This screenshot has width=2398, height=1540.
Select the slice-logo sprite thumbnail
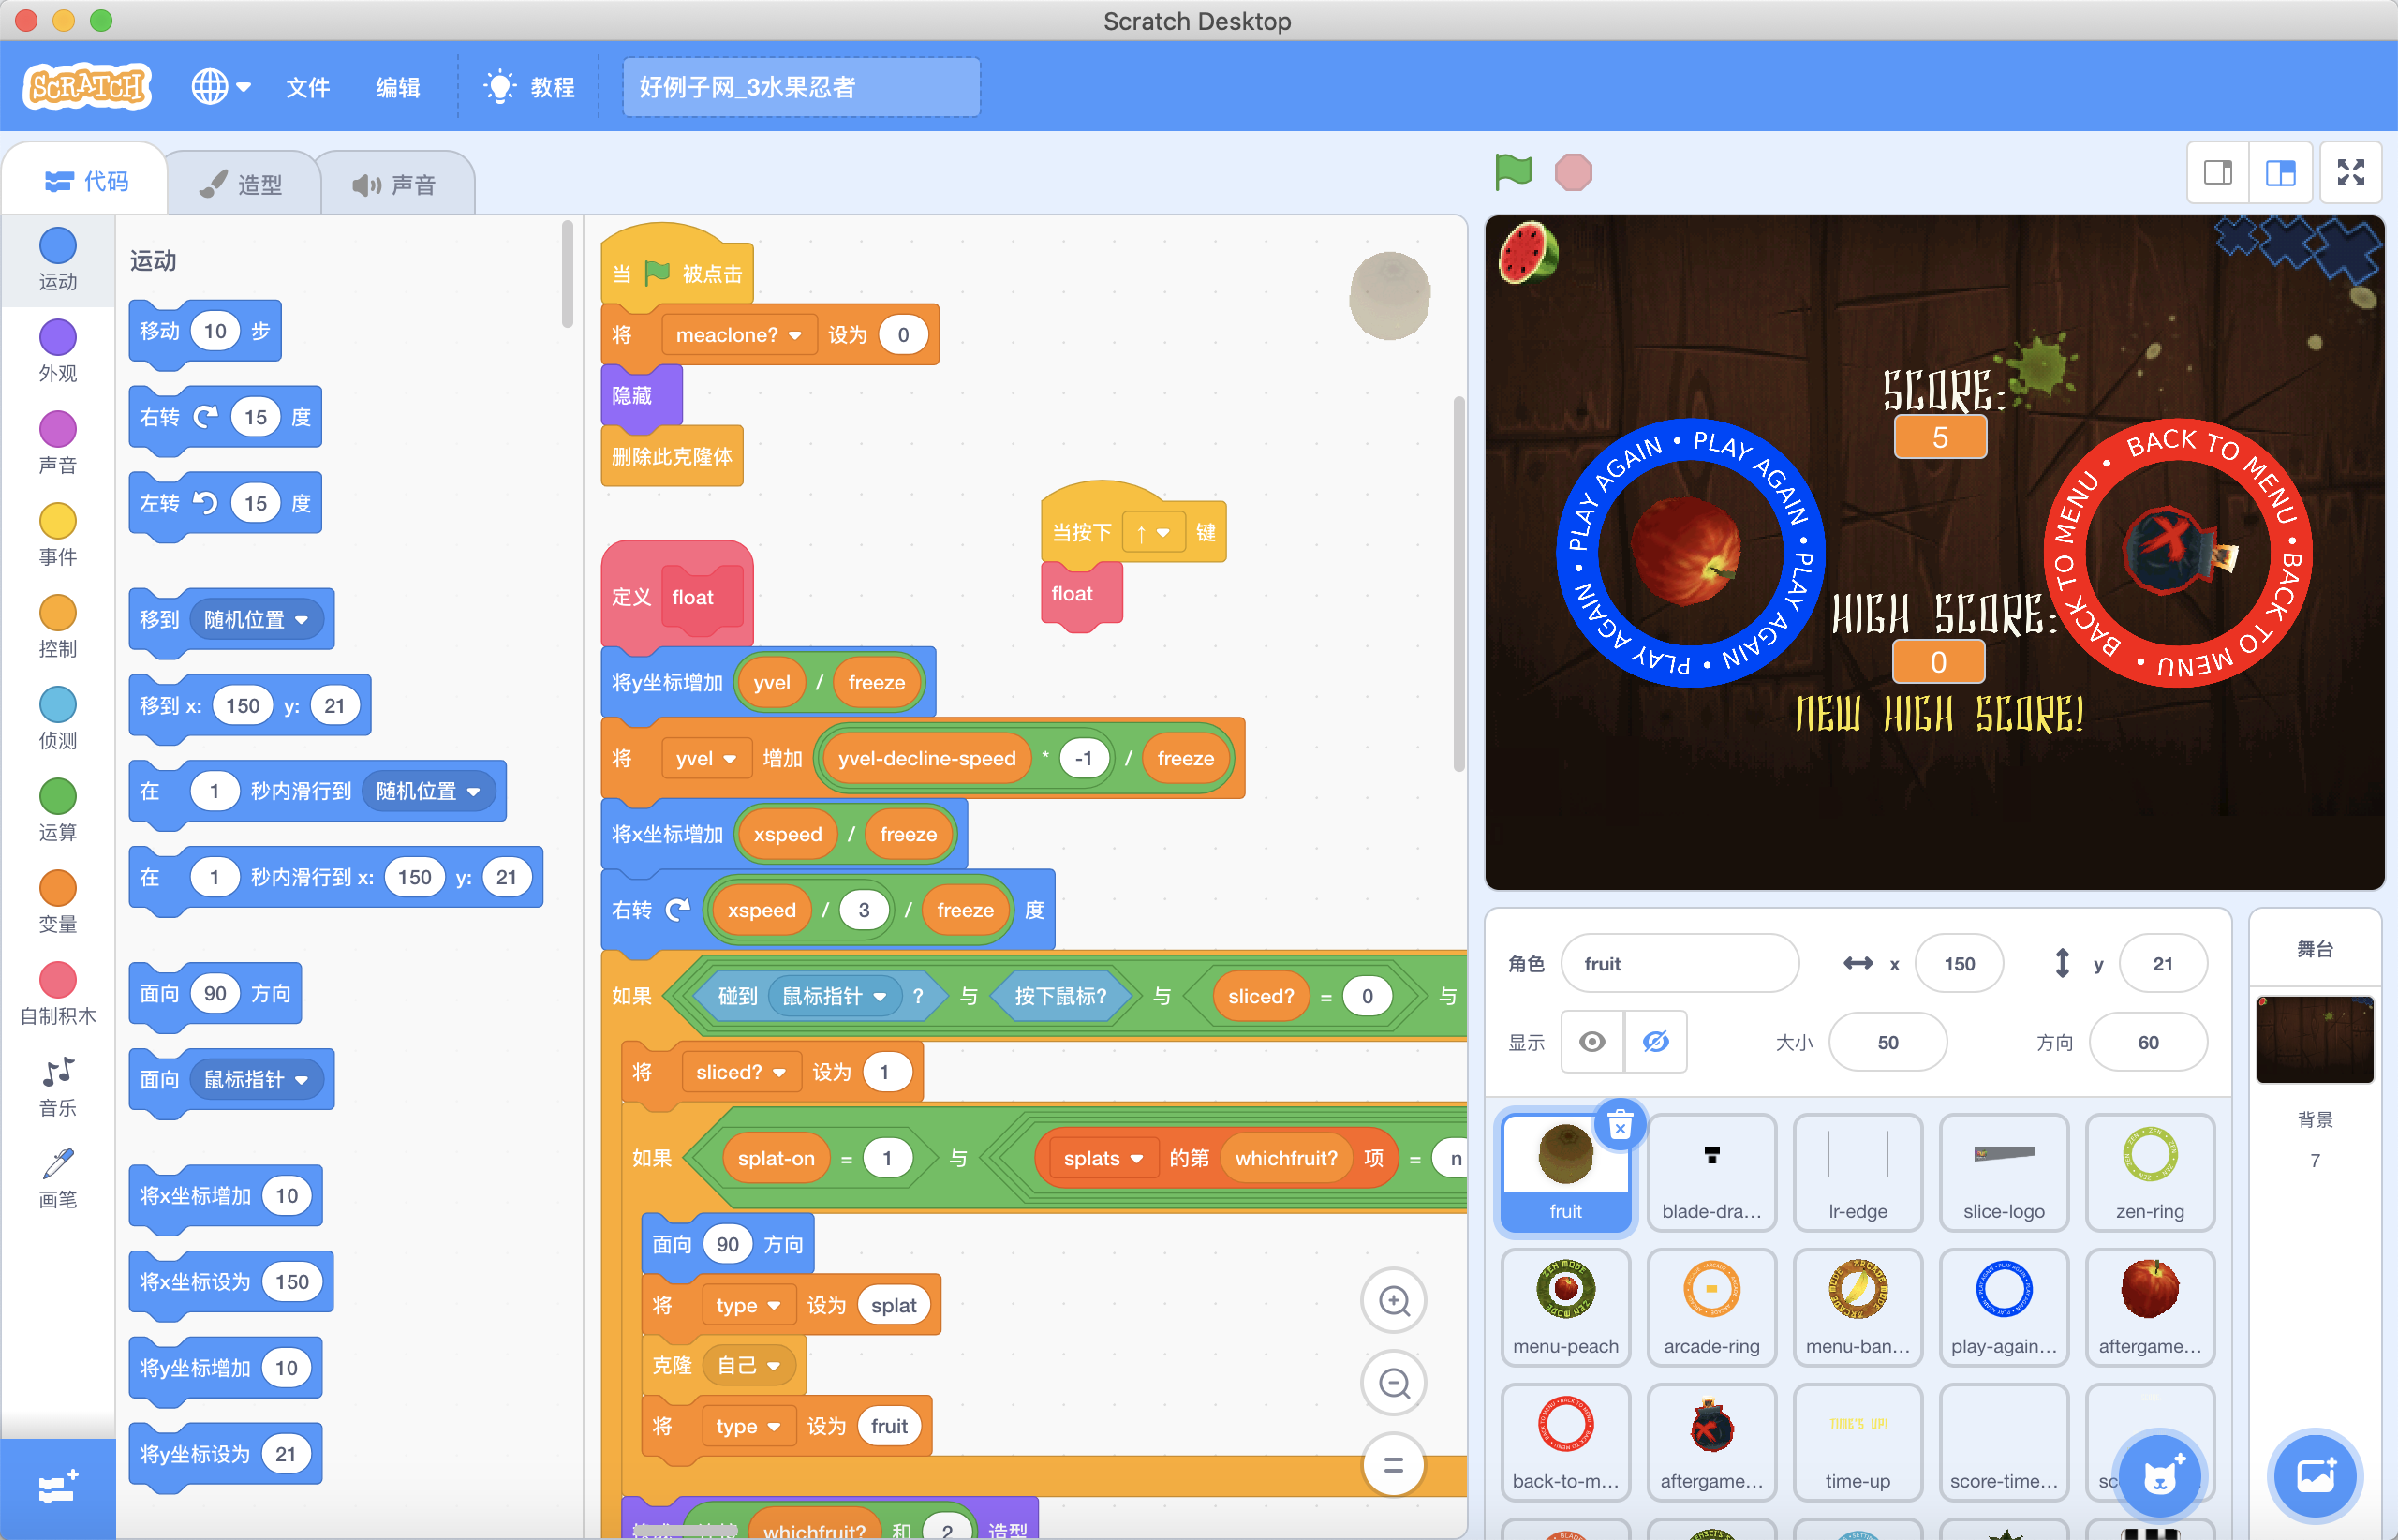pyautogui.click(x=2003, y=1173)
